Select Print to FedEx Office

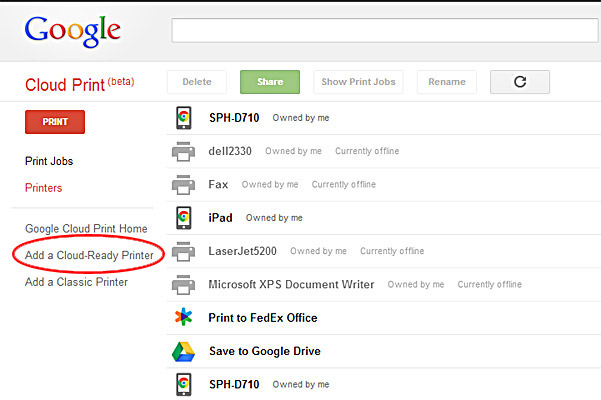tap(263, 318)
